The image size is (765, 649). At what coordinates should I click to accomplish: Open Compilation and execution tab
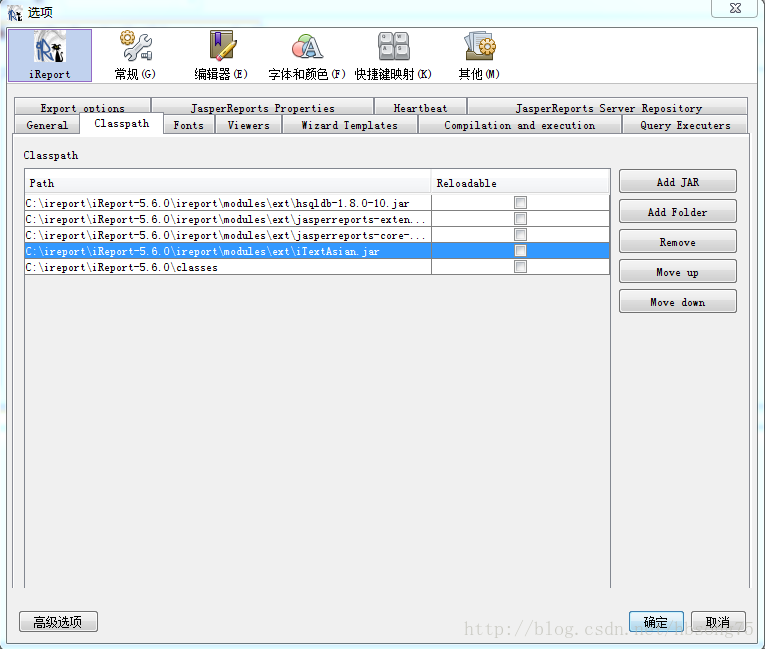pos(520,125)
